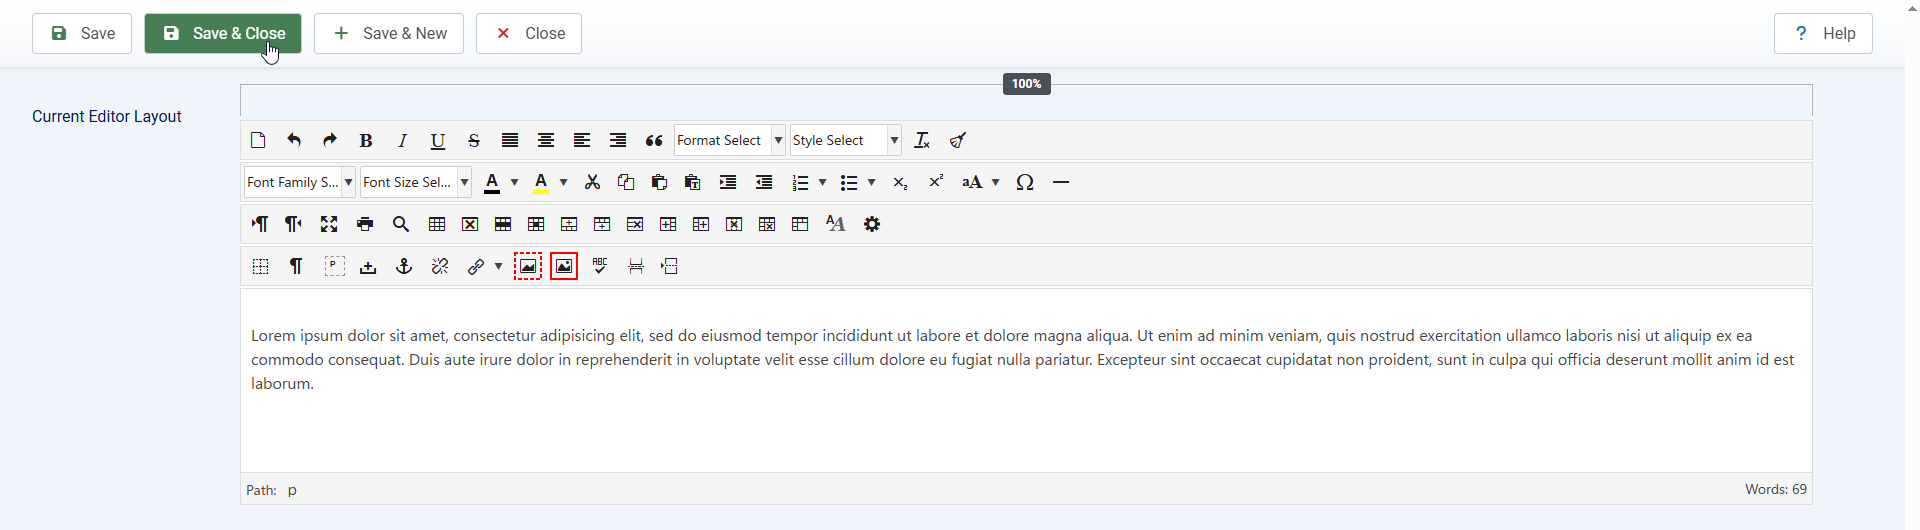Expand the numbered list options arrow
The image size is (1920, 530).
click(823, 183)
